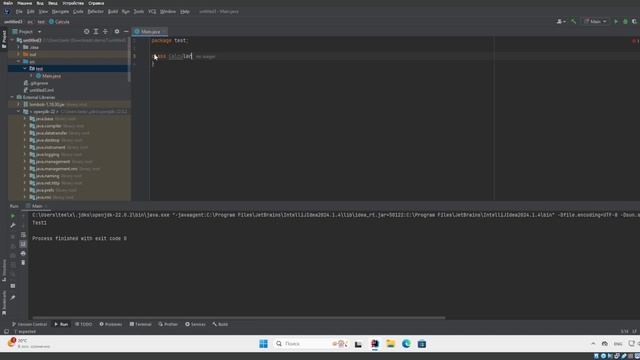Click the Project tree vertical scrollbar
This screenshot has width=640, height=360.
pos(129,59)
